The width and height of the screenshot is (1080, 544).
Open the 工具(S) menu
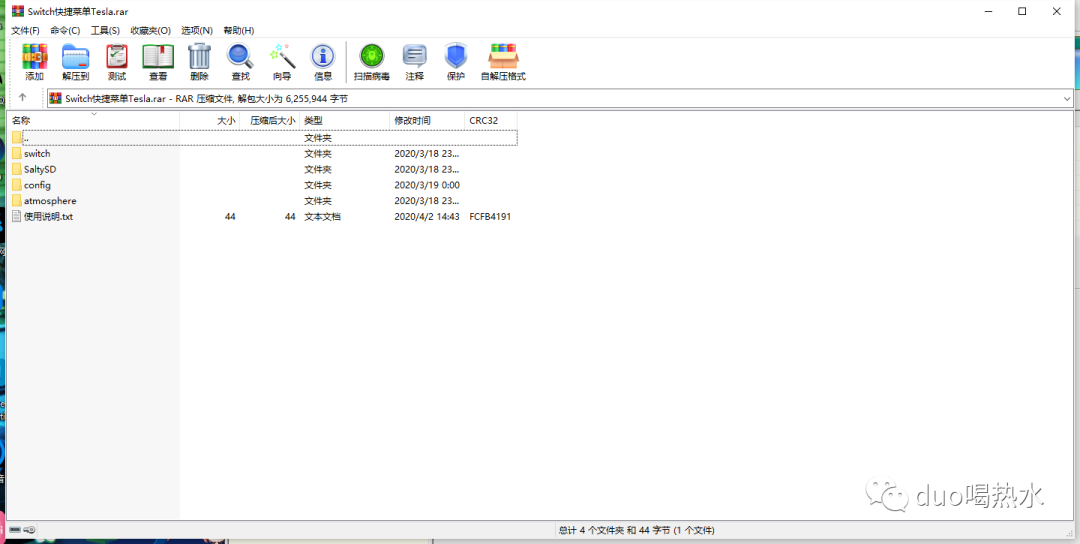click(x=105, y=30)
